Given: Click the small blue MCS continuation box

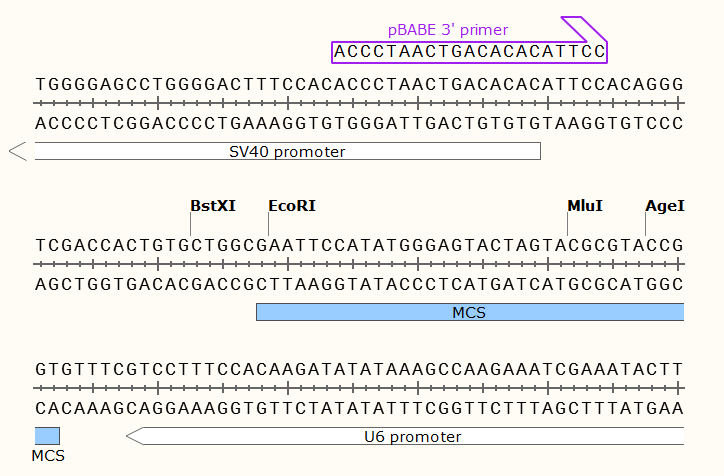Looking at the screenshot, I should point(47,436).
